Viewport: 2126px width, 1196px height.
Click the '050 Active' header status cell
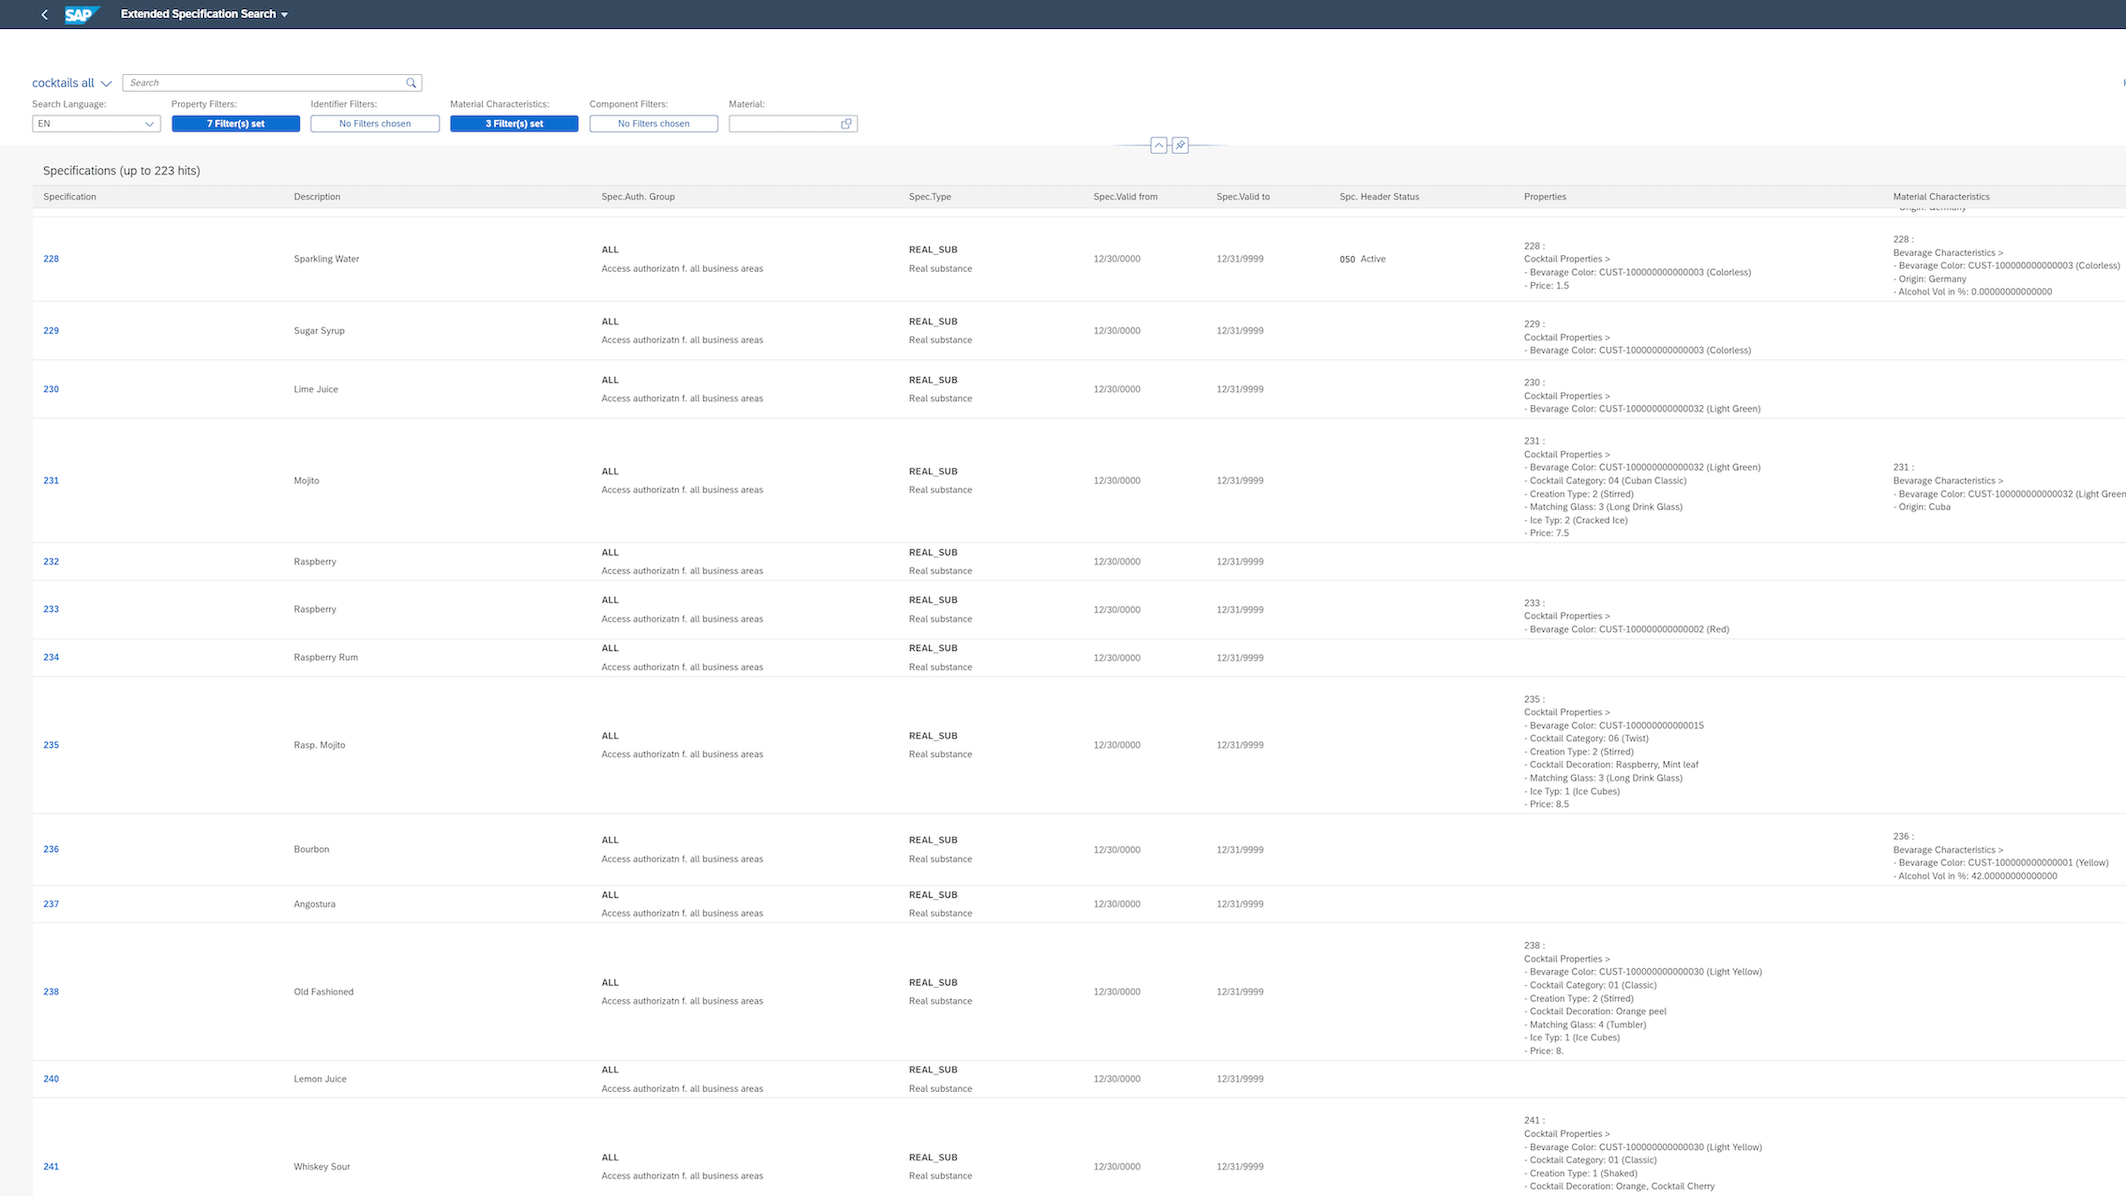coord(1363,259)
